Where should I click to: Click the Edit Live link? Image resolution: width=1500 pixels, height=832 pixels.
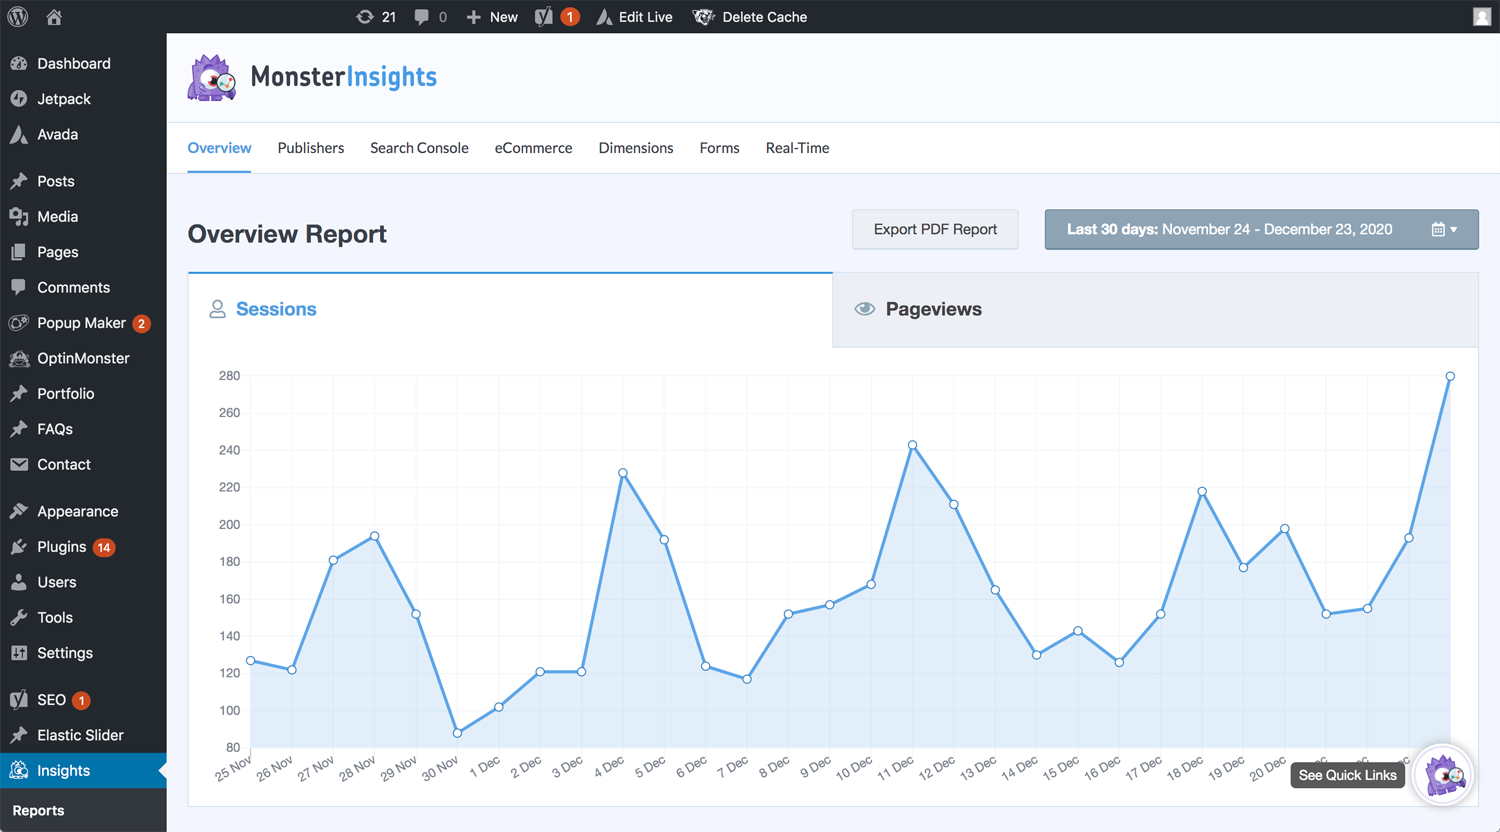(x=645, y=17)
